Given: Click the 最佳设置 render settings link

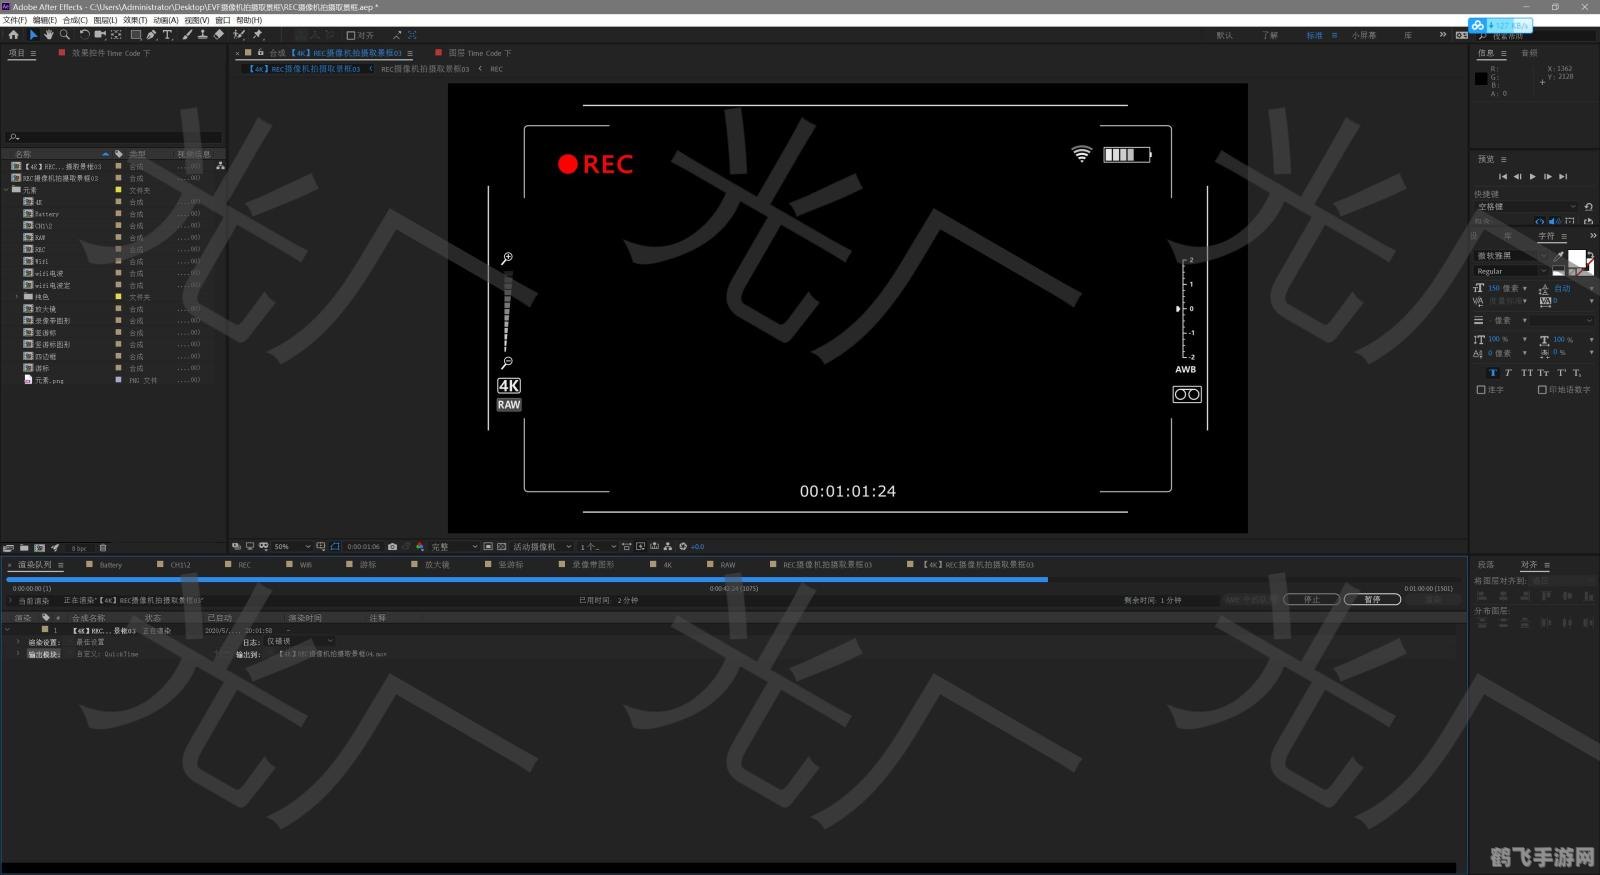Looking at the screenshot, I should 90,642.
